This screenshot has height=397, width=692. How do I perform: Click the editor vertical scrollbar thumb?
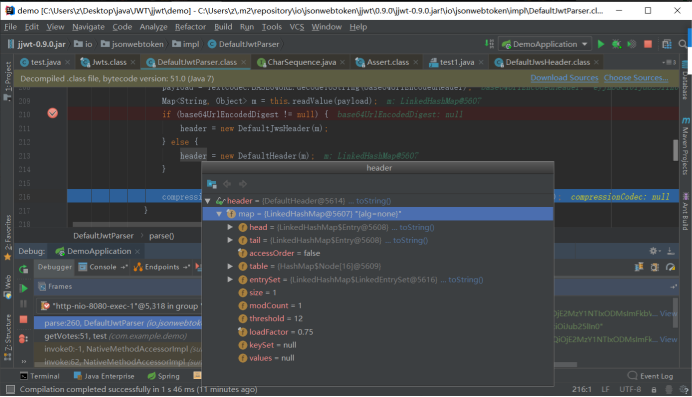pos(675,150)
